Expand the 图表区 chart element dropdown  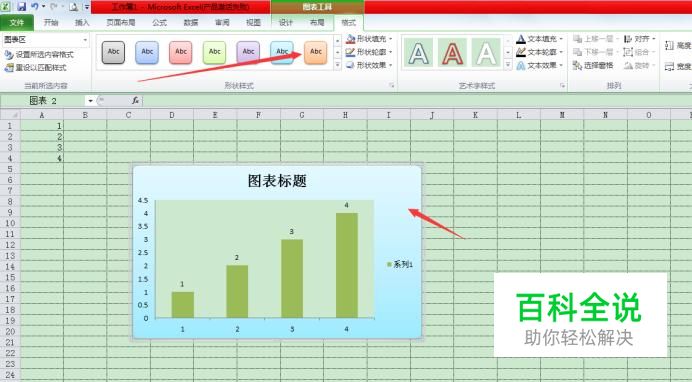click(x=85, y=40)
